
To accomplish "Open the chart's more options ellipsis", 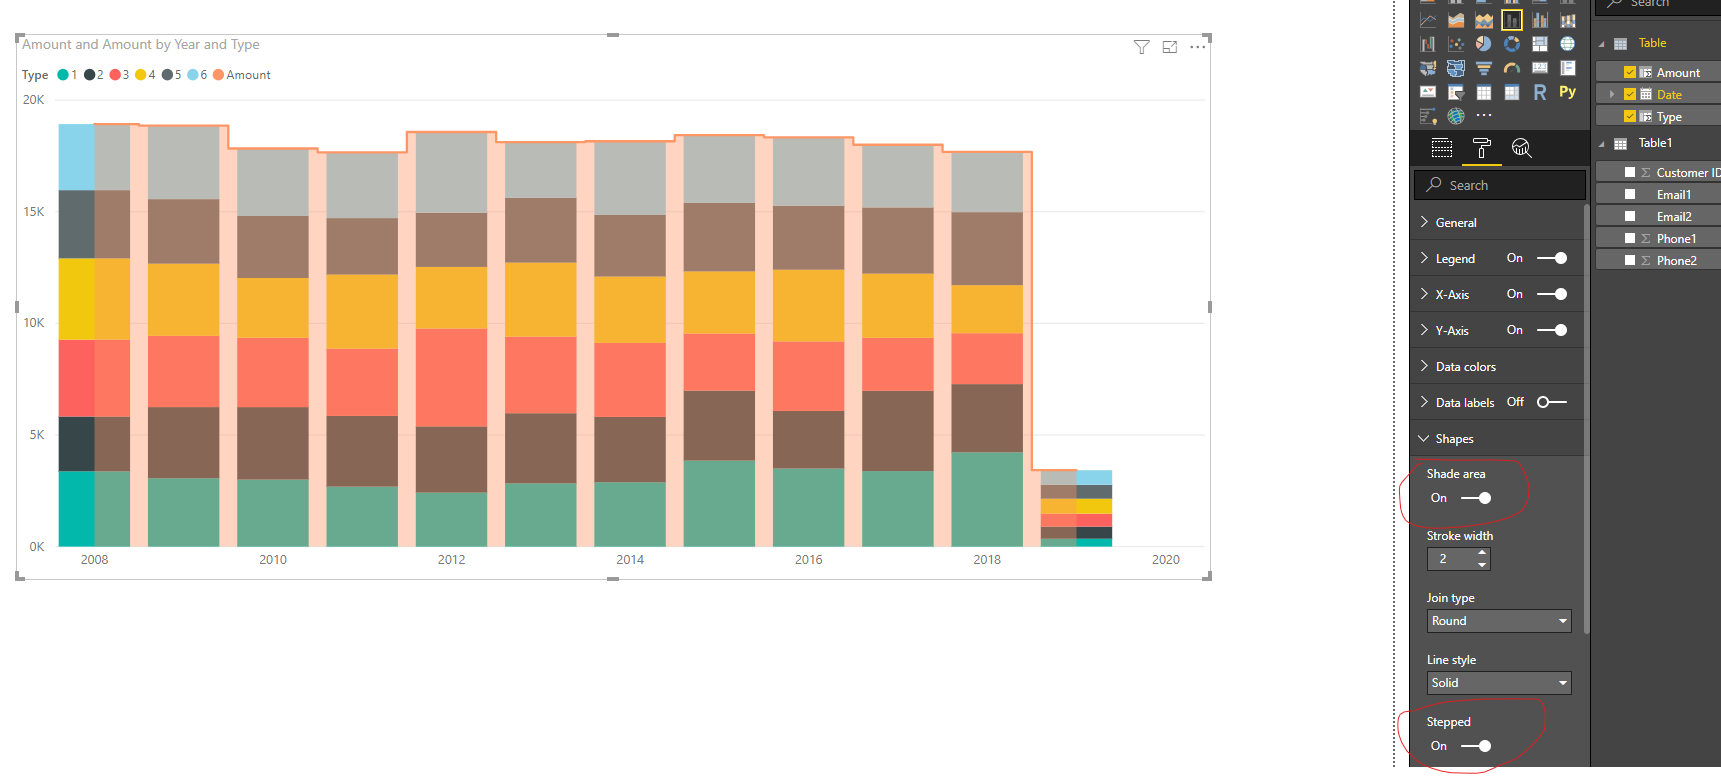I will (x=1198, y=47).
